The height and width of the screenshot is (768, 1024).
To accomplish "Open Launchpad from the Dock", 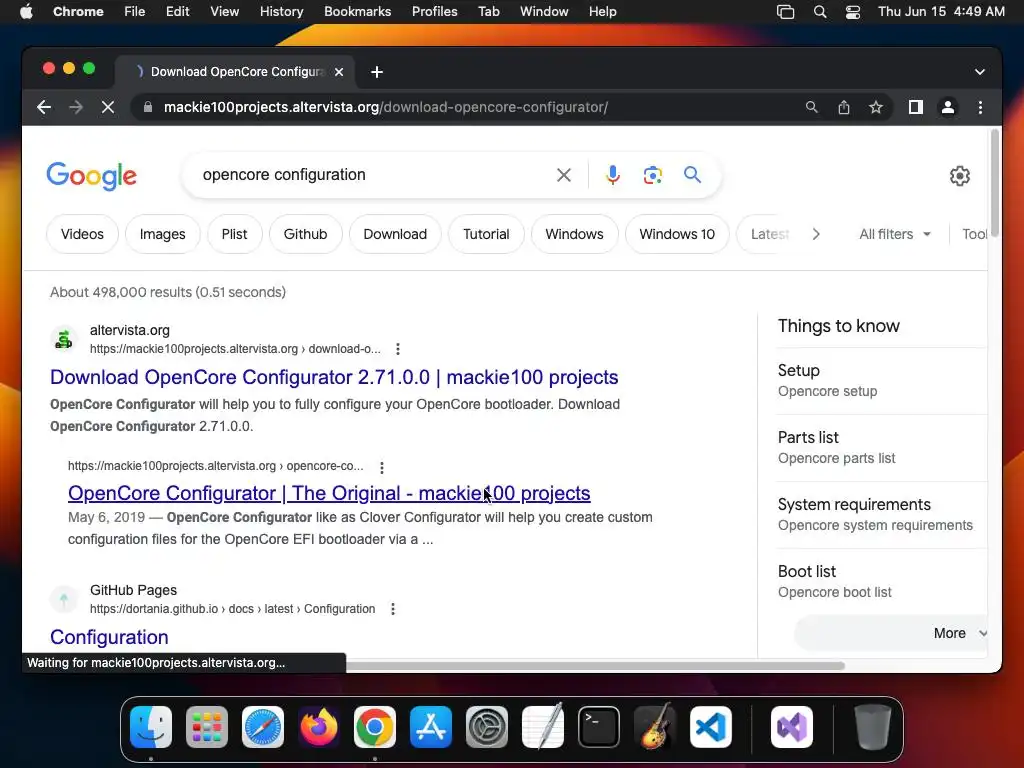I will (x=207, y=727).
